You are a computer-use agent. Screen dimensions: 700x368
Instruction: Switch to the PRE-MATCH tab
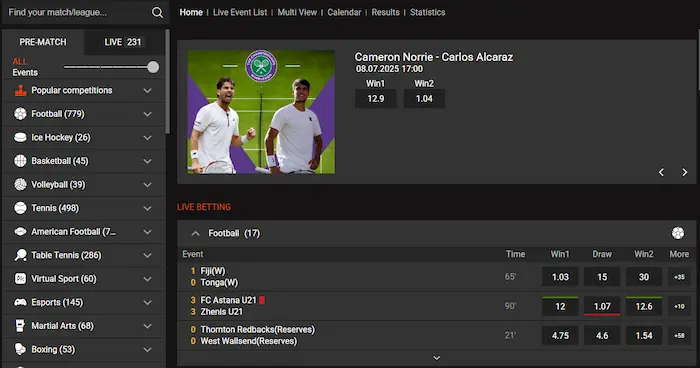tap(43, 42)
